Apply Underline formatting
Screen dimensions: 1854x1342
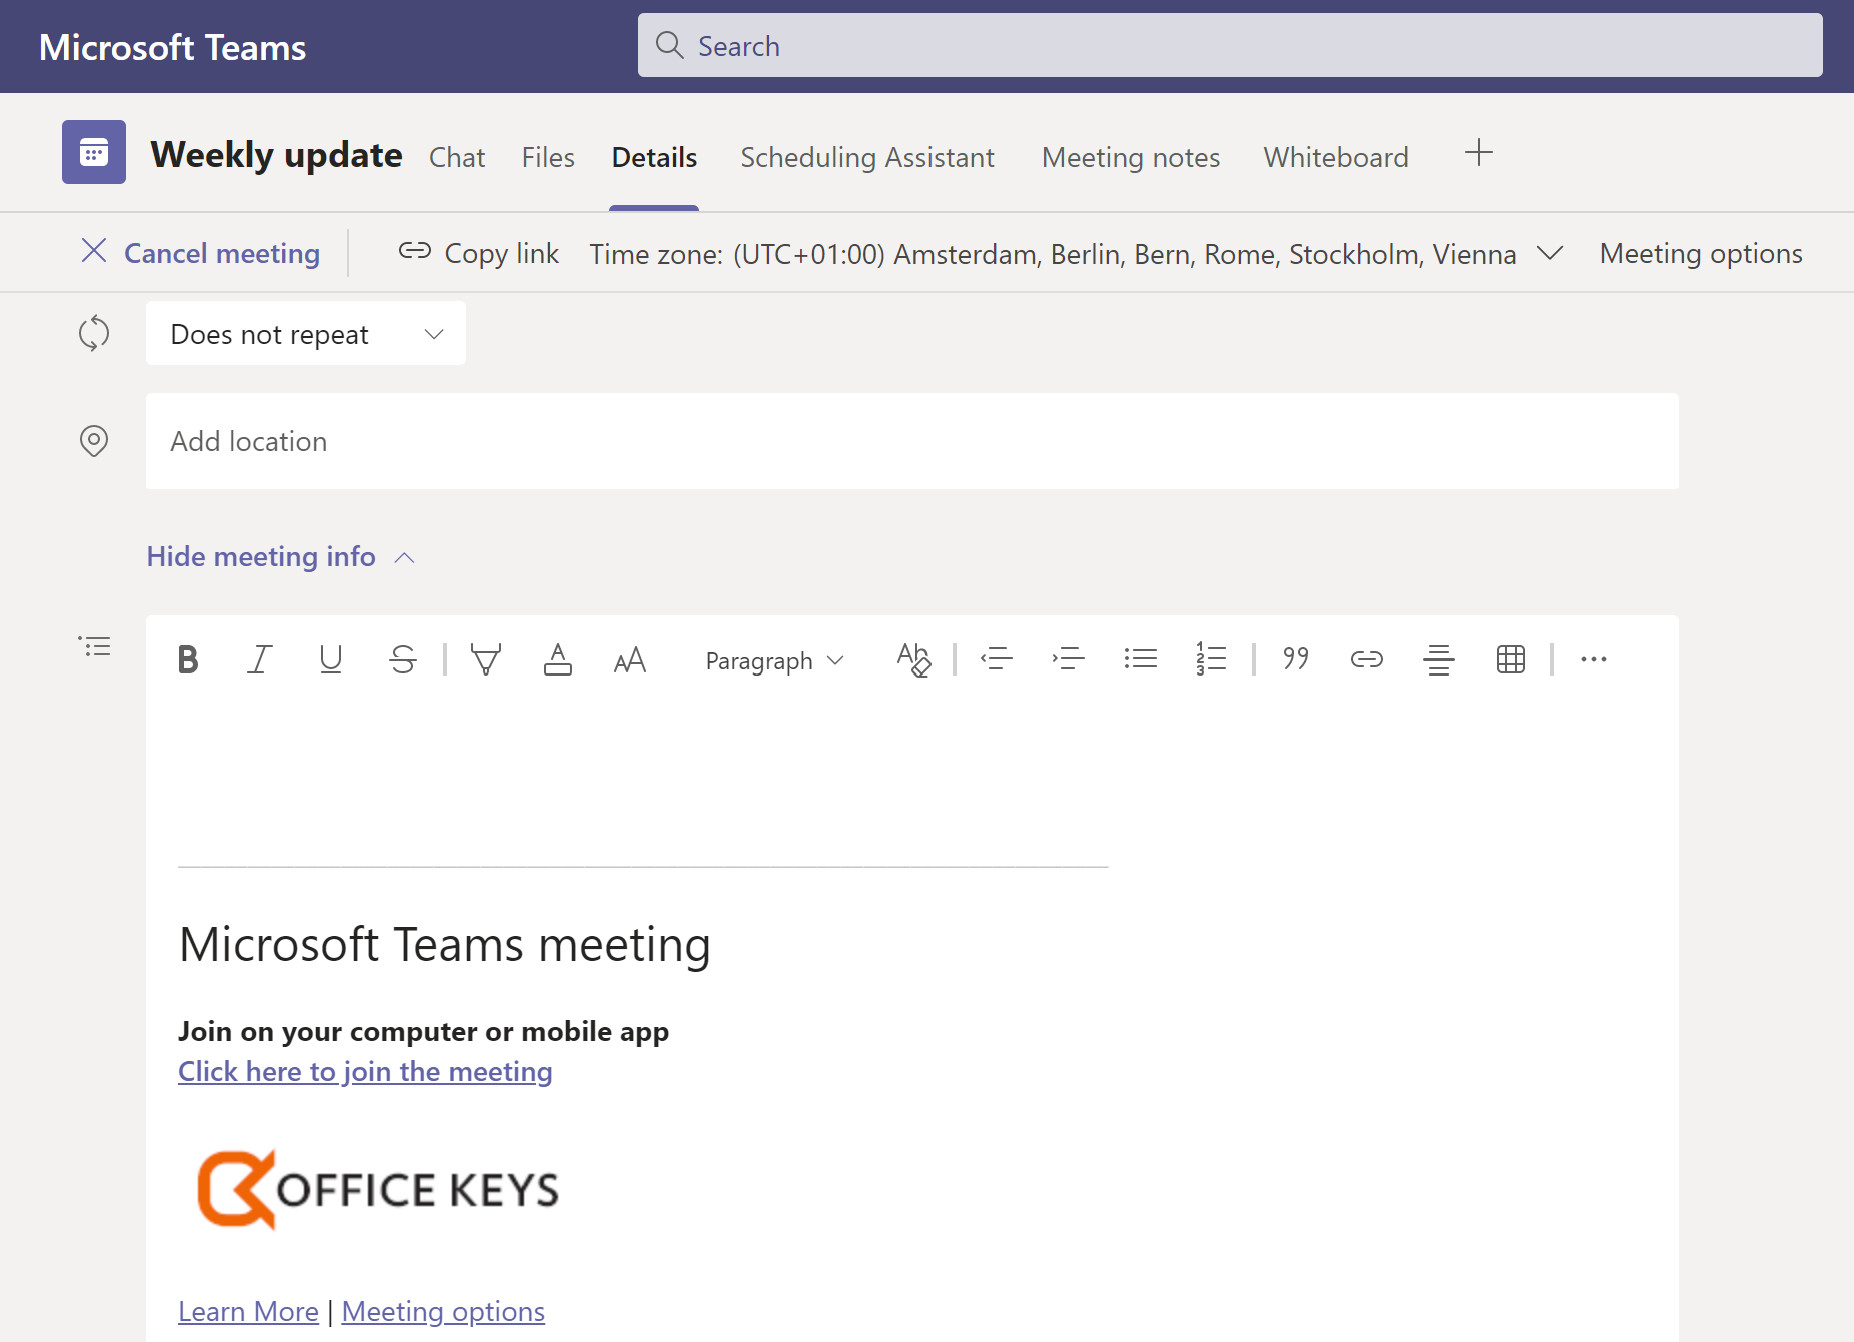pyautogui.click(x=331, y=659)
